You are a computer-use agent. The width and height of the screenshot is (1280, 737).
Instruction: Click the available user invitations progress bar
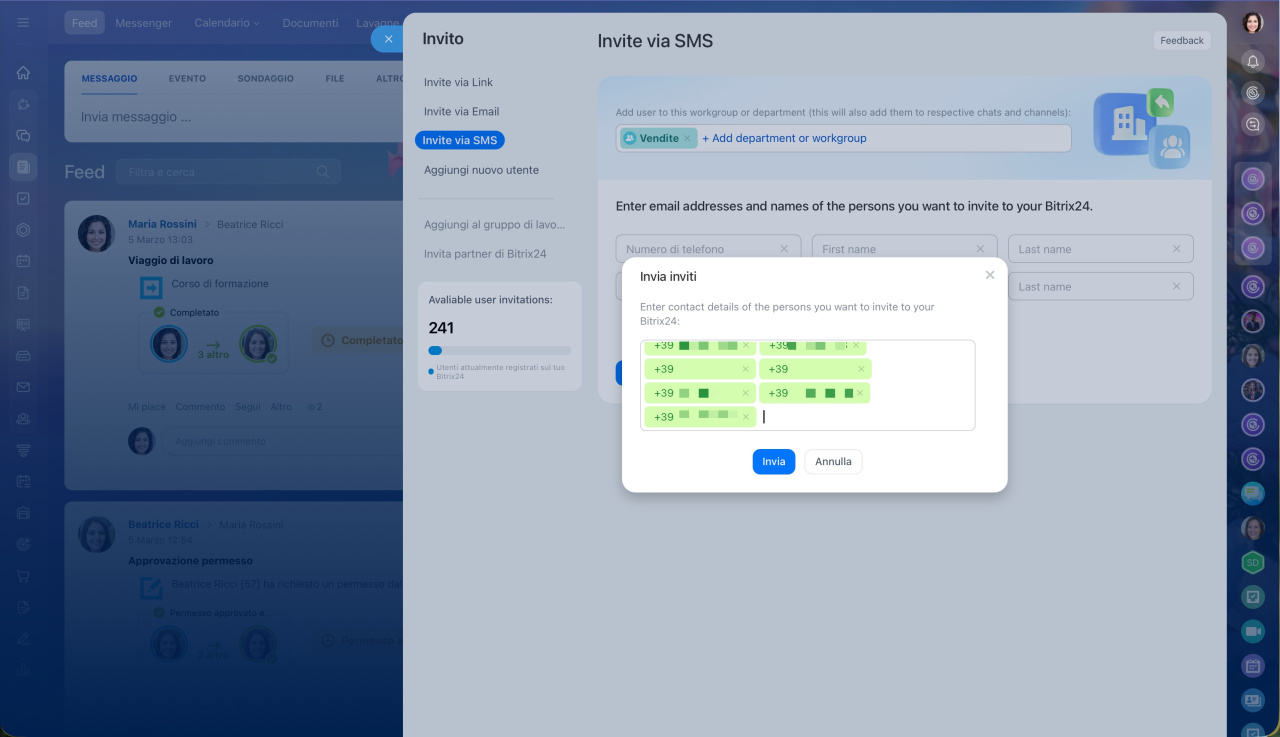499,351
